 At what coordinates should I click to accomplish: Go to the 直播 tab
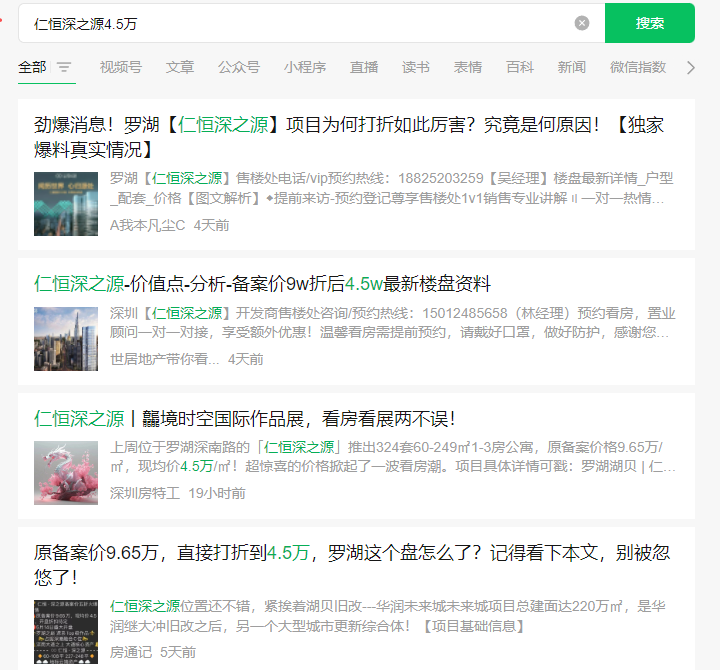pos(364,68)
